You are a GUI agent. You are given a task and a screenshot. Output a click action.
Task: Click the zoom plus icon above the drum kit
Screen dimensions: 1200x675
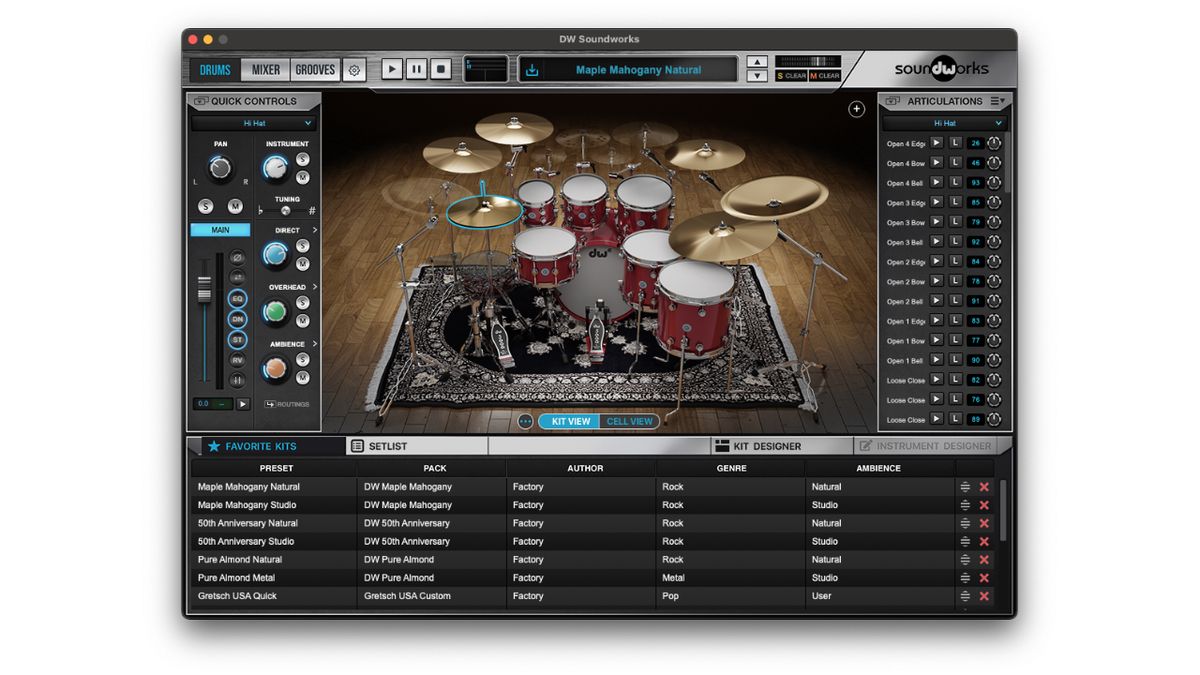[857, 109]
